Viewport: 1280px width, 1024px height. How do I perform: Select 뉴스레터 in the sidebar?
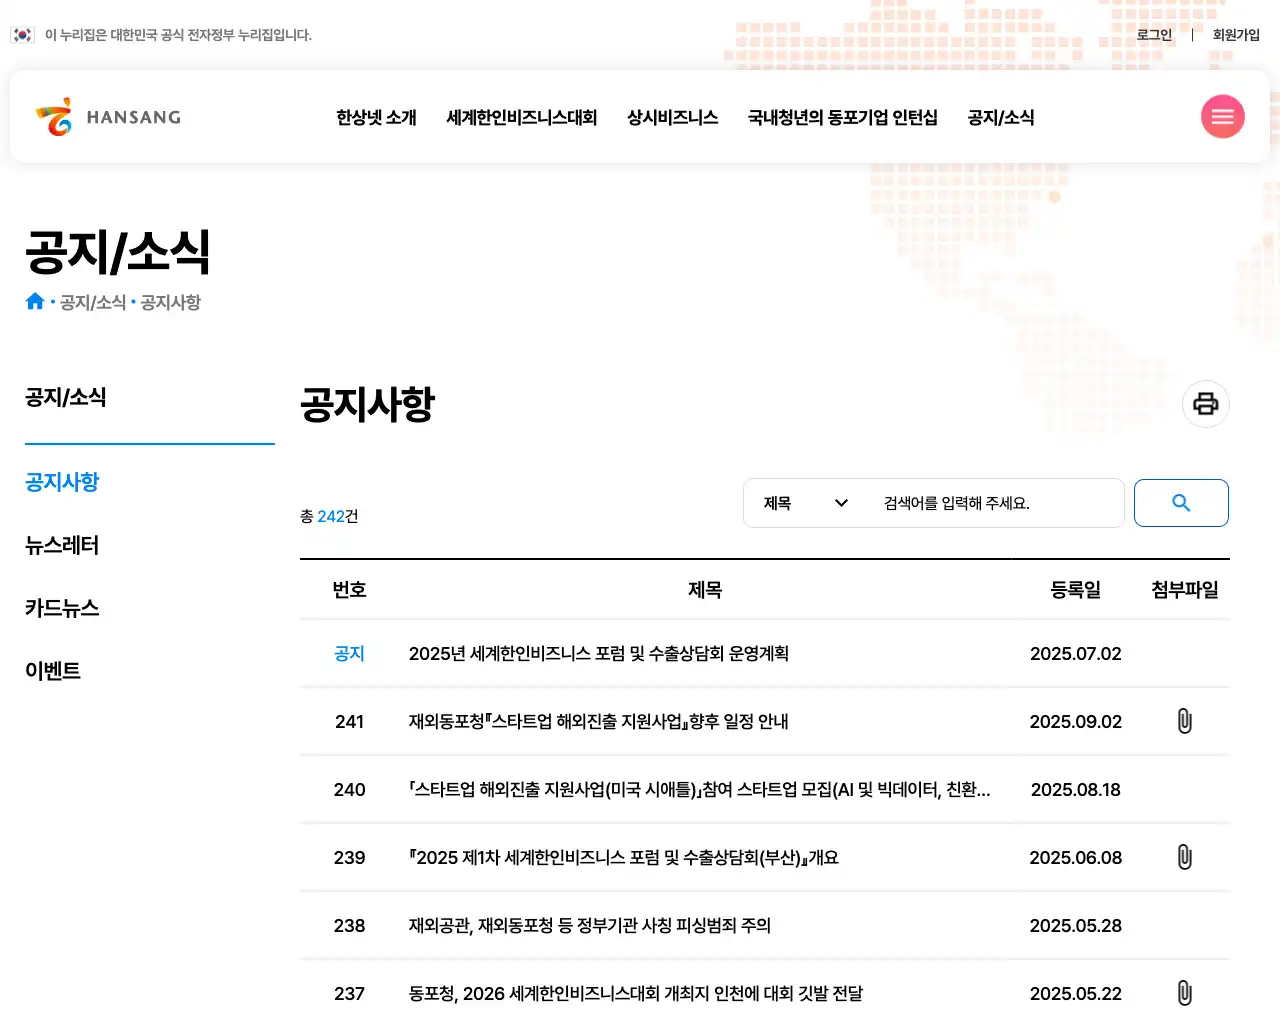[62, 545]
